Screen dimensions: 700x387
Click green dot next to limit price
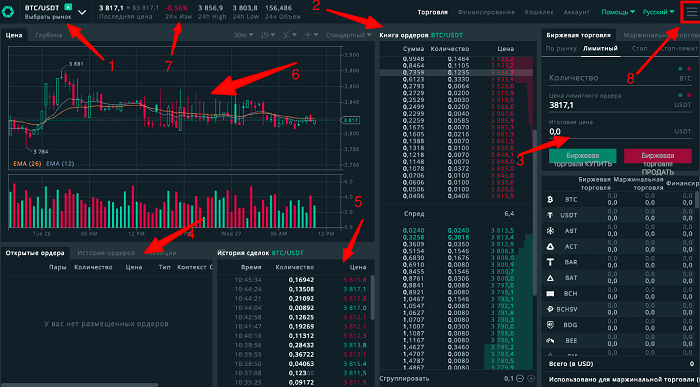680,95
